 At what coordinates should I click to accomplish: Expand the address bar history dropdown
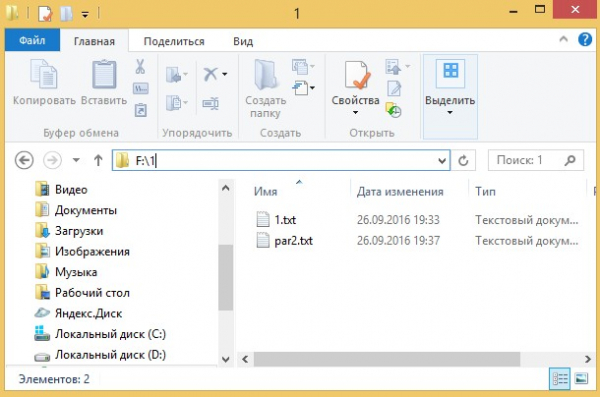[x=442, y=160]
